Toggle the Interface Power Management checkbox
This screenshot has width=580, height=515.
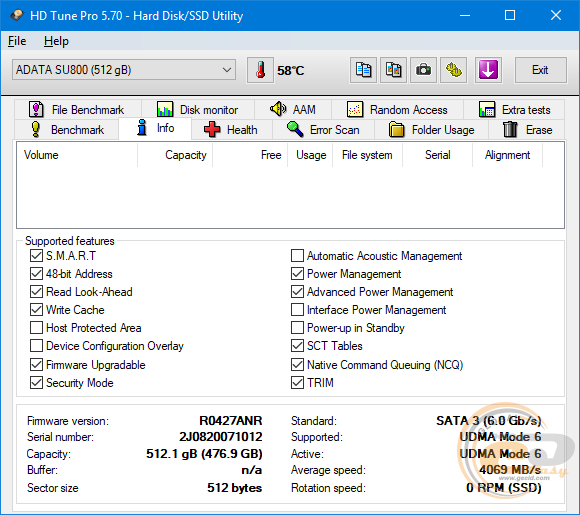point(297,310)
